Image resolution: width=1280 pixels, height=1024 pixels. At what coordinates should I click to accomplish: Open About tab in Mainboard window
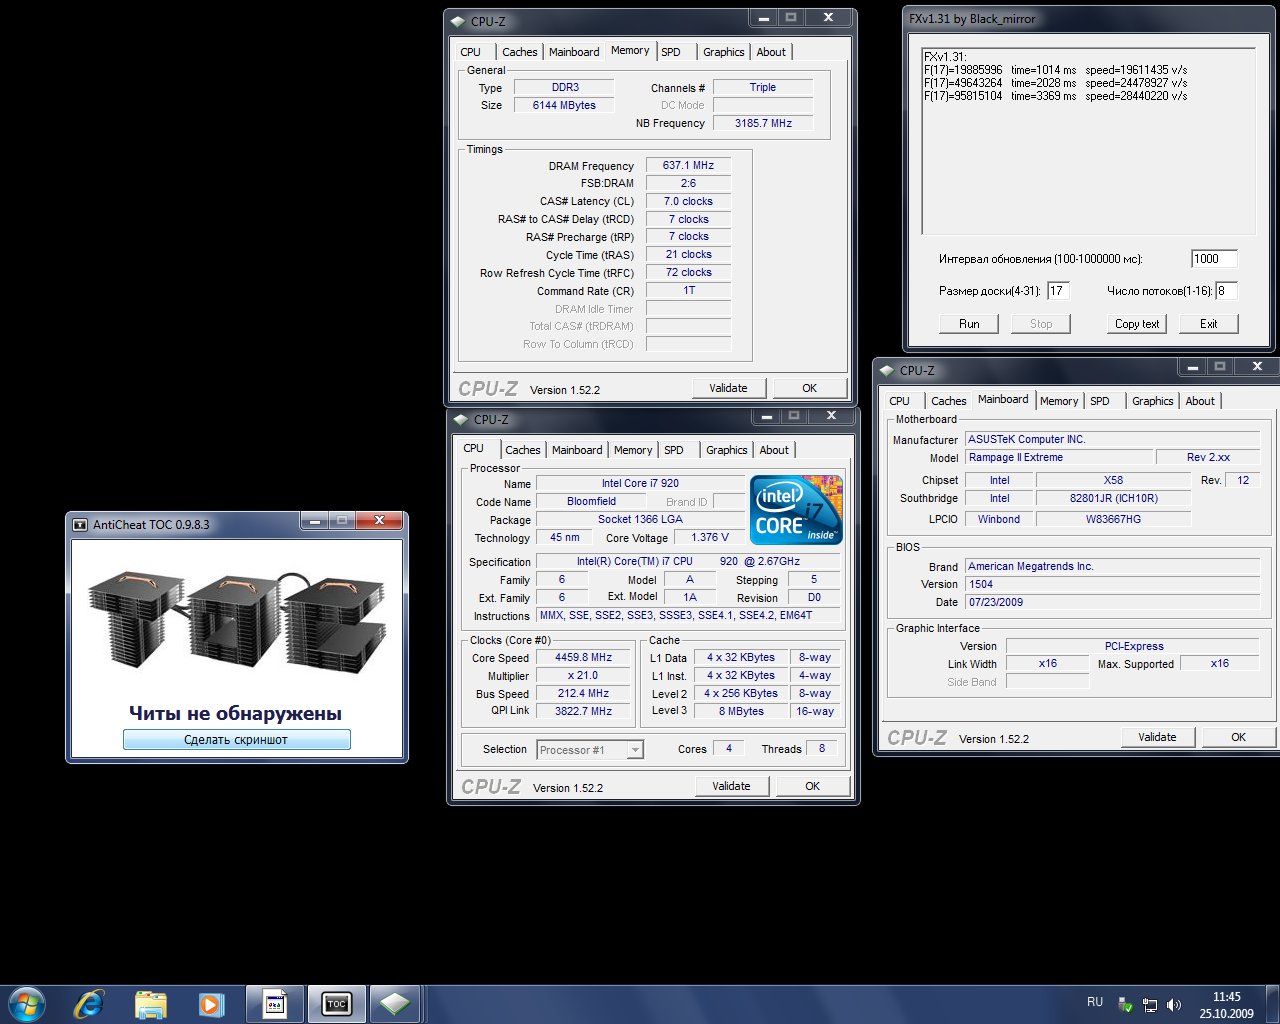pos(1200,401)
